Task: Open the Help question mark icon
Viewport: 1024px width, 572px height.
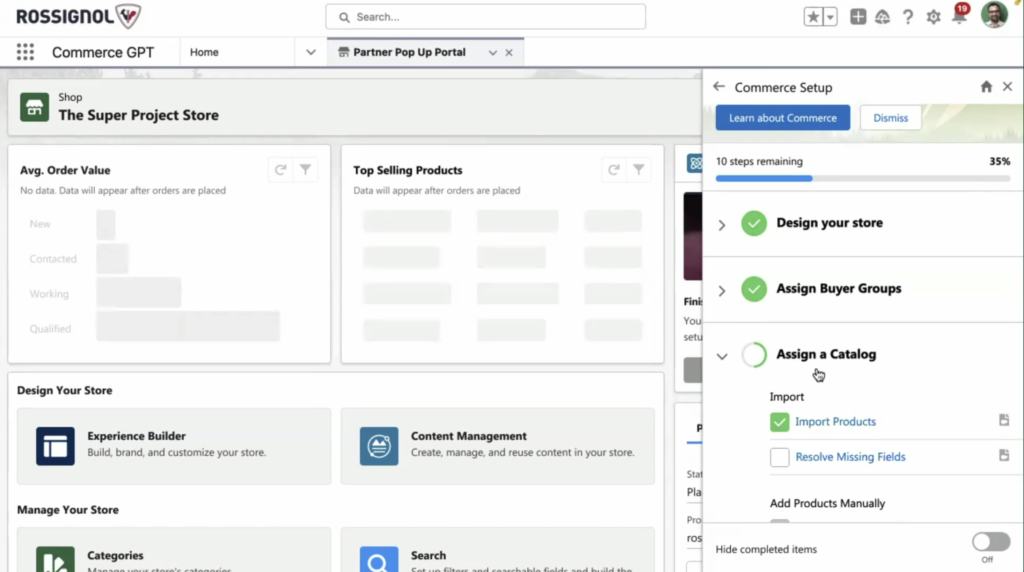Action: [x=908, y=17]
